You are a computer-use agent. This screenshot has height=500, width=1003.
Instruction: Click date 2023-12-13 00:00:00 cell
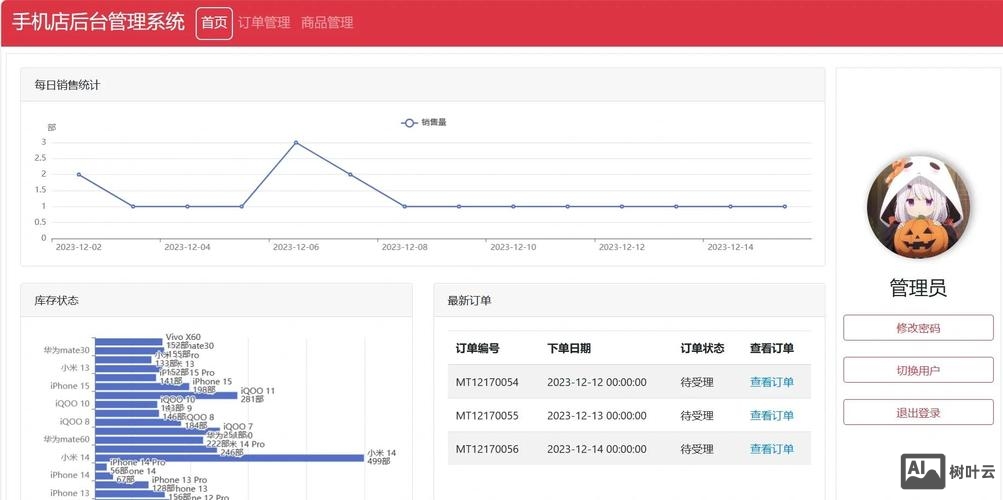click(597, 416)
